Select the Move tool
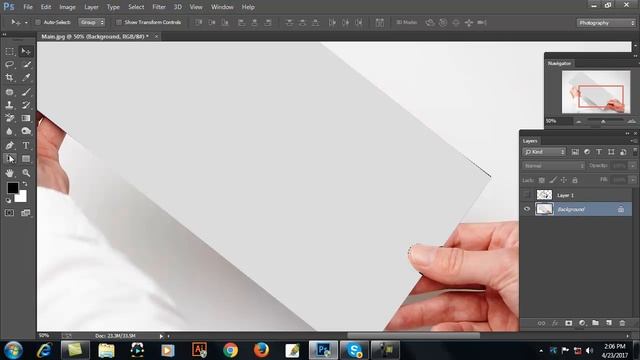The height and width of the screenshot is (360, 640). (x=26, y=51)
